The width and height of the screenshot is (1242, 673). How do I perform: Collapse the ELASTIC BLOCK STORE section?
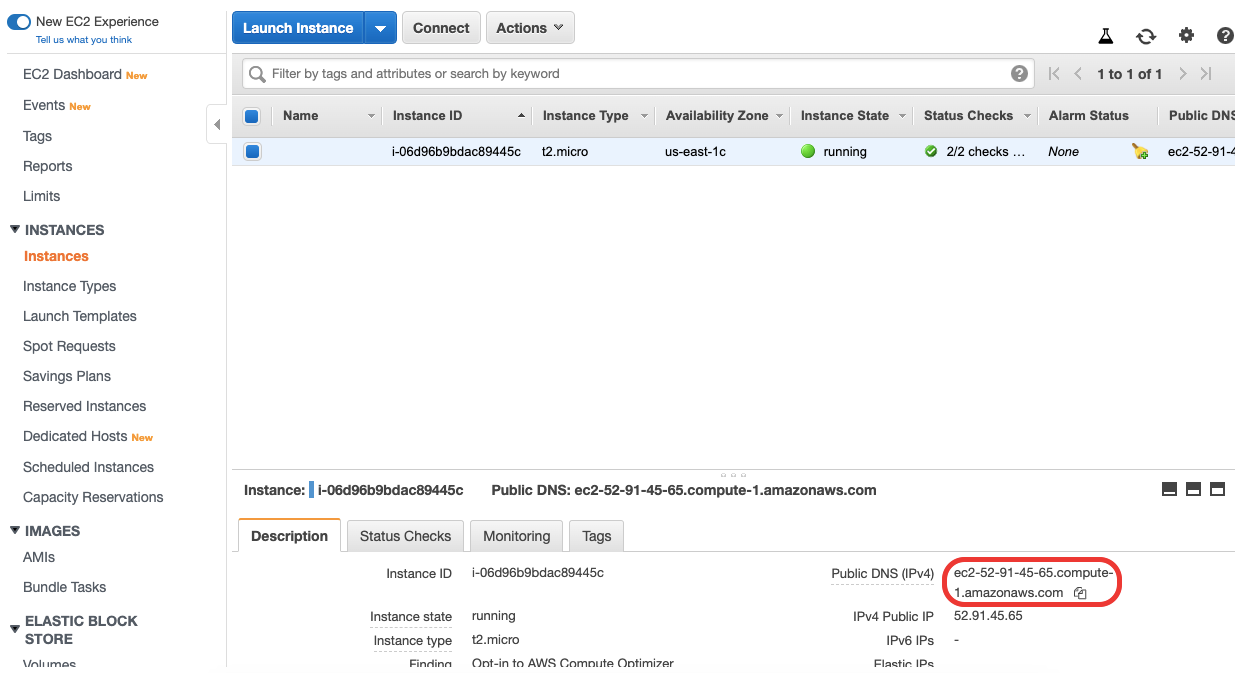tap(15, 629)
